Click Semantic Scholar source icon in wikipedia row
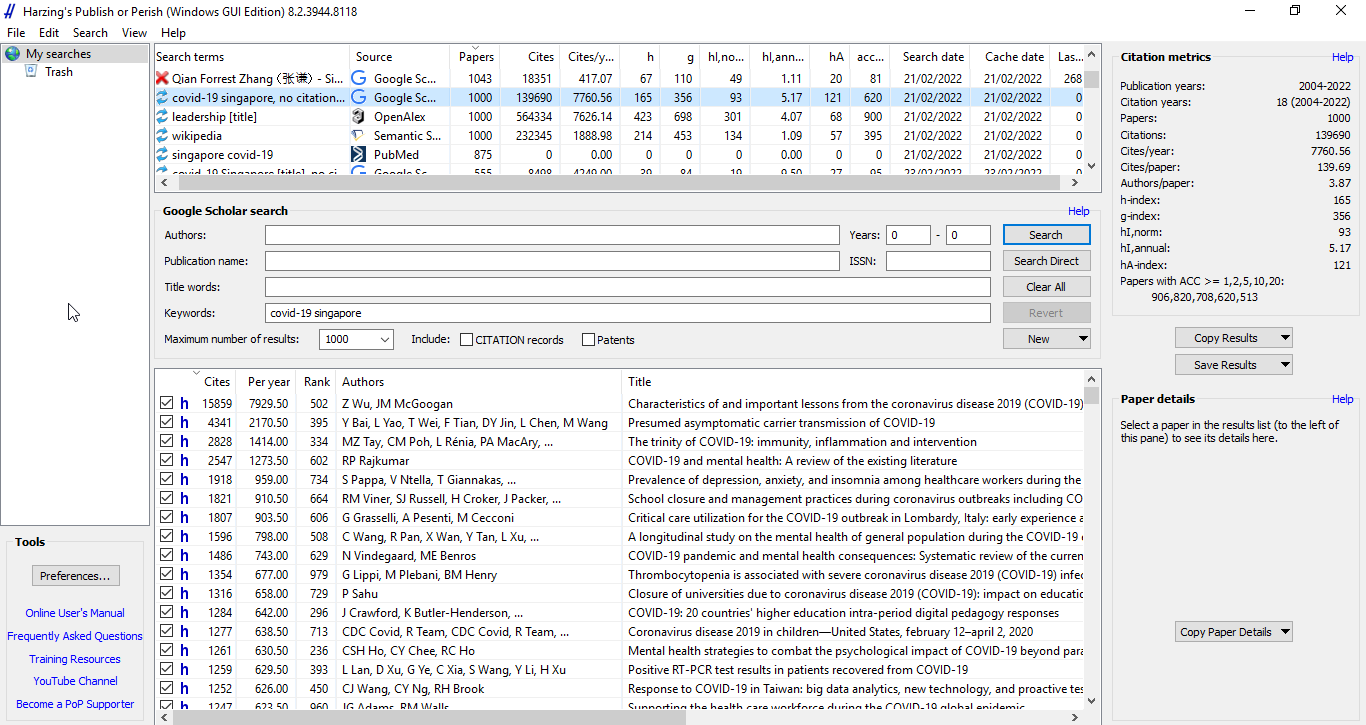 [358, 136]
